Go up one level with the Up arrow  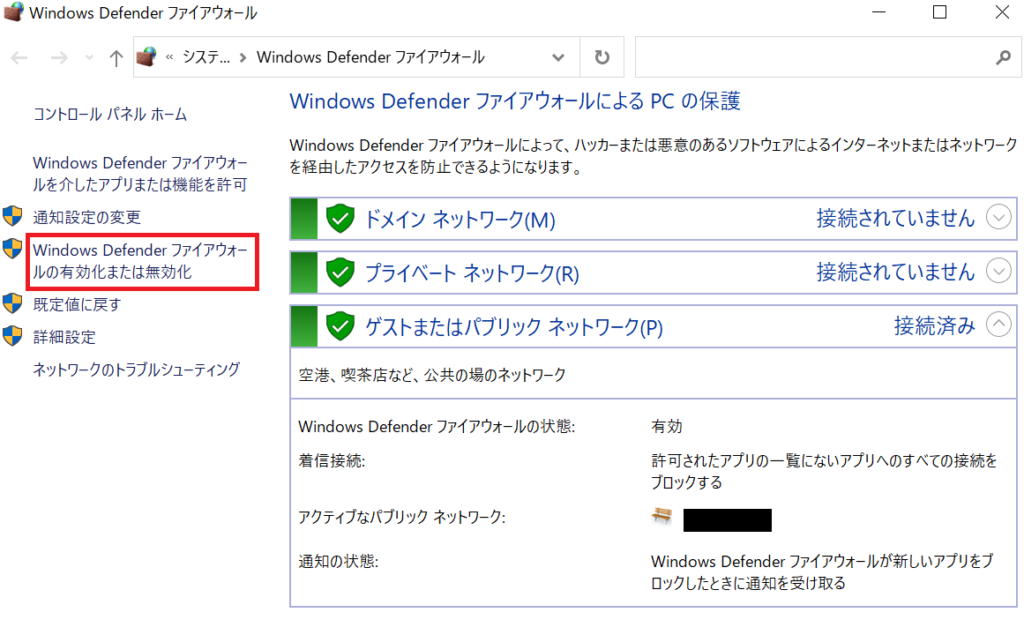(116, 58)
